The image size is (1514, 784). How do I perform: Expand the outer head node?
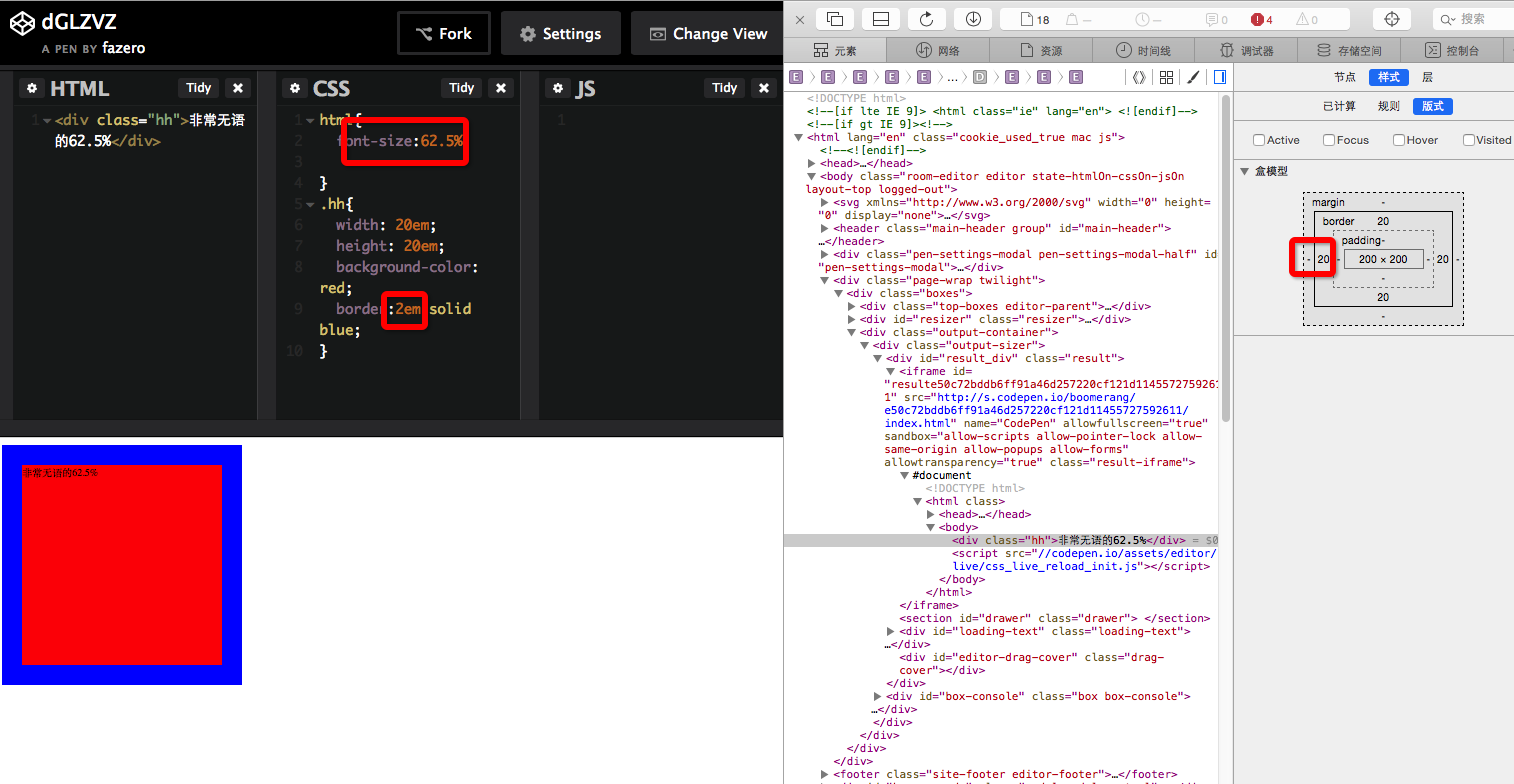click(812, 163)
